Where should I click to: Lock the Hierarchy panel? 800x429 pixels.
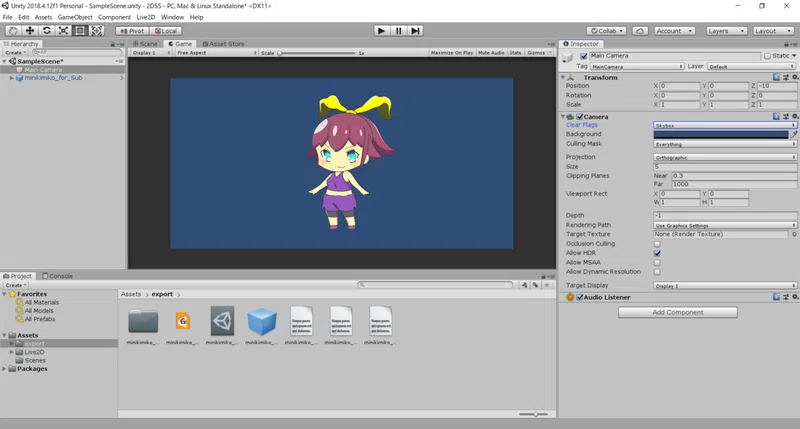tap(112, 44)
